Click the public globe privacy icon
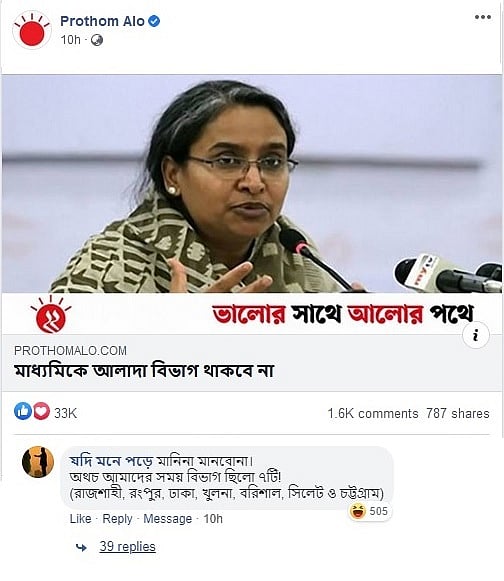 point(97,40)
